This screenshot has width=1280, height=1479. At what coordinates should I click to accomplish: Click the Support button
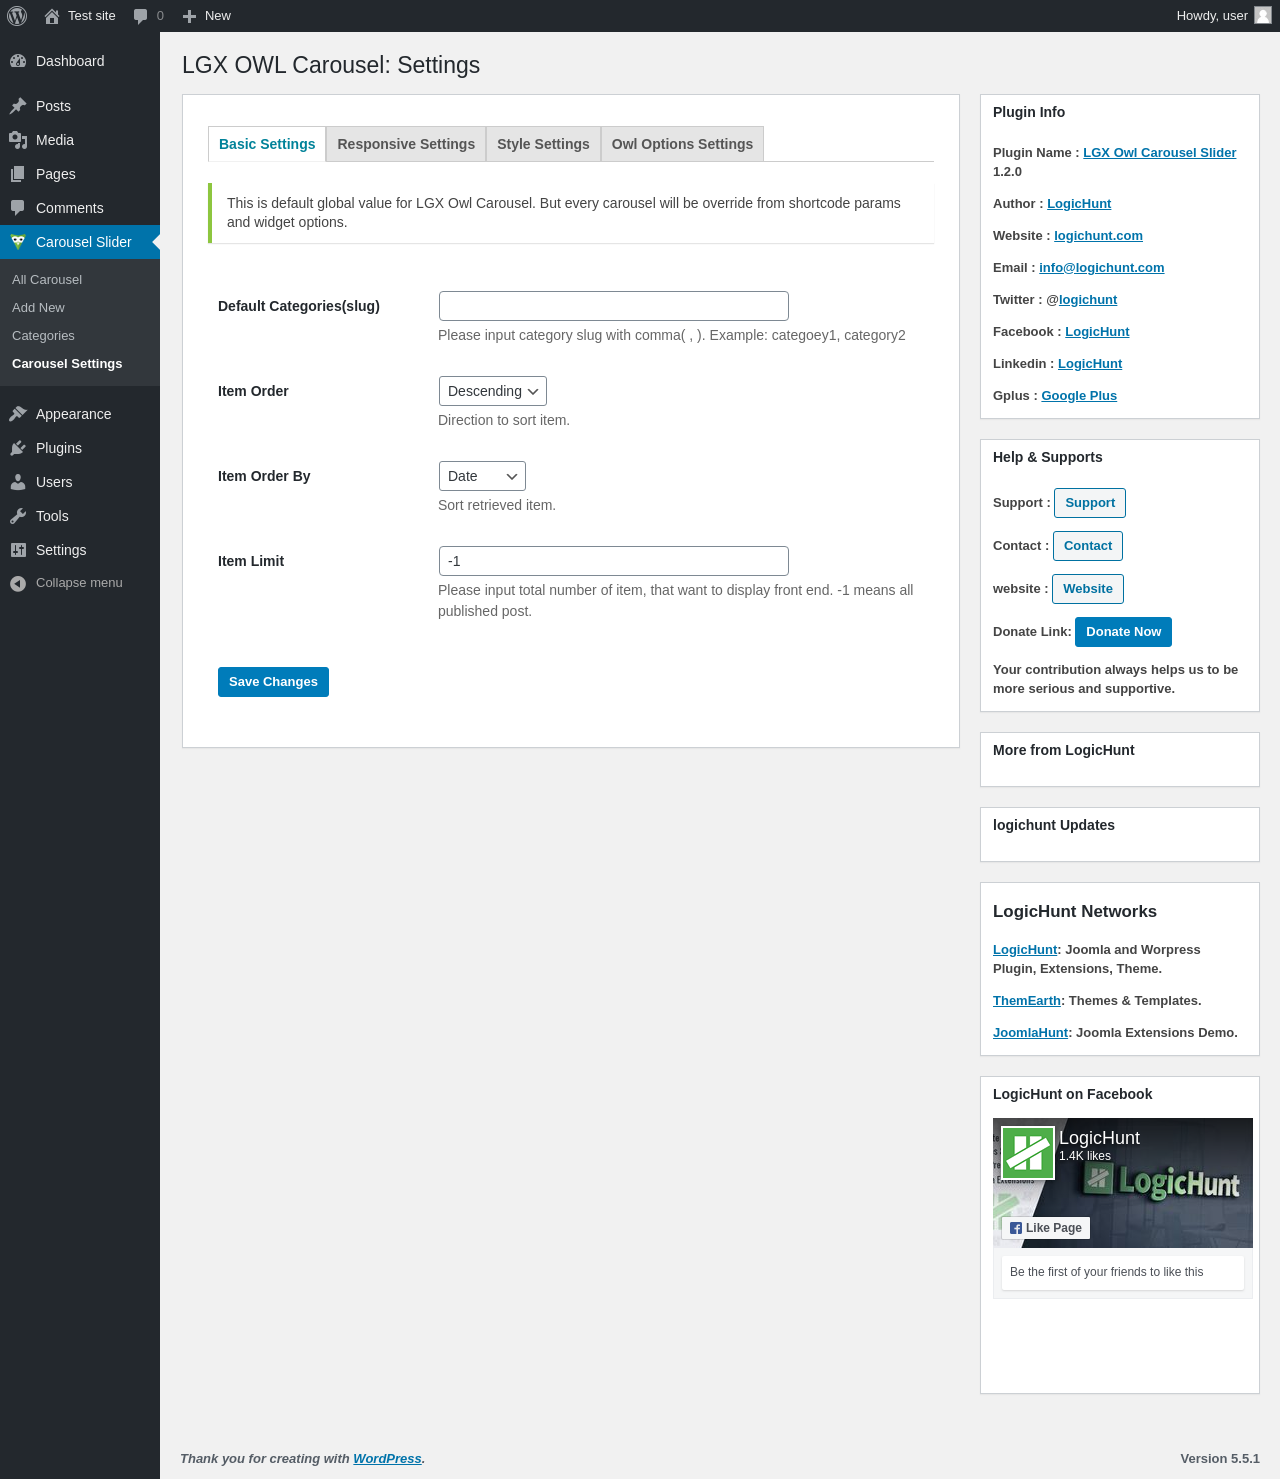(x=1090, y=503)
